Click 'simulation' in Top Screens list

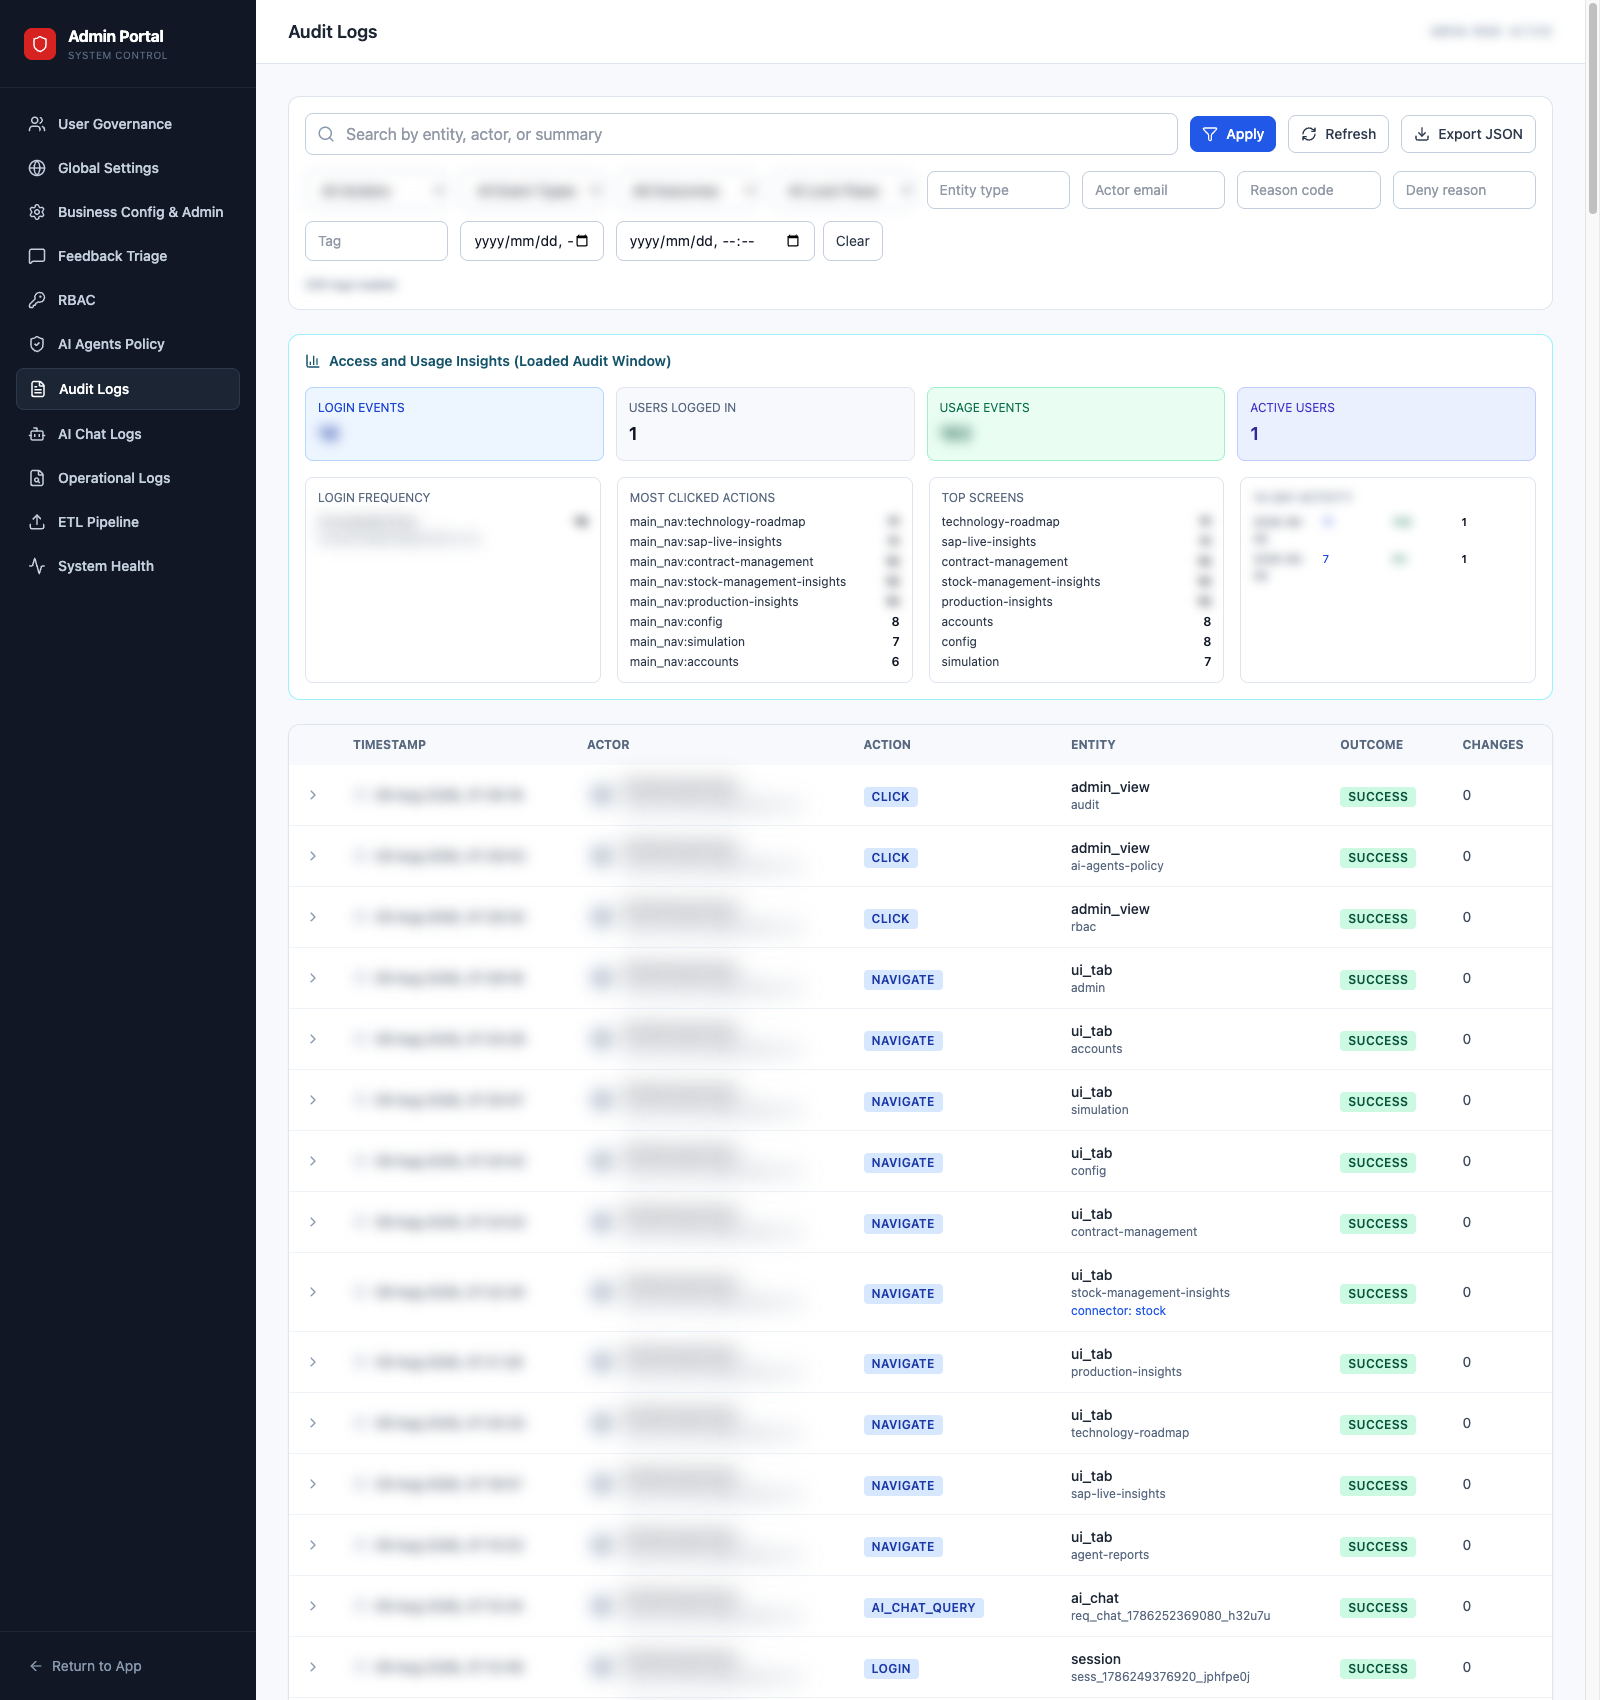point(970,662)
